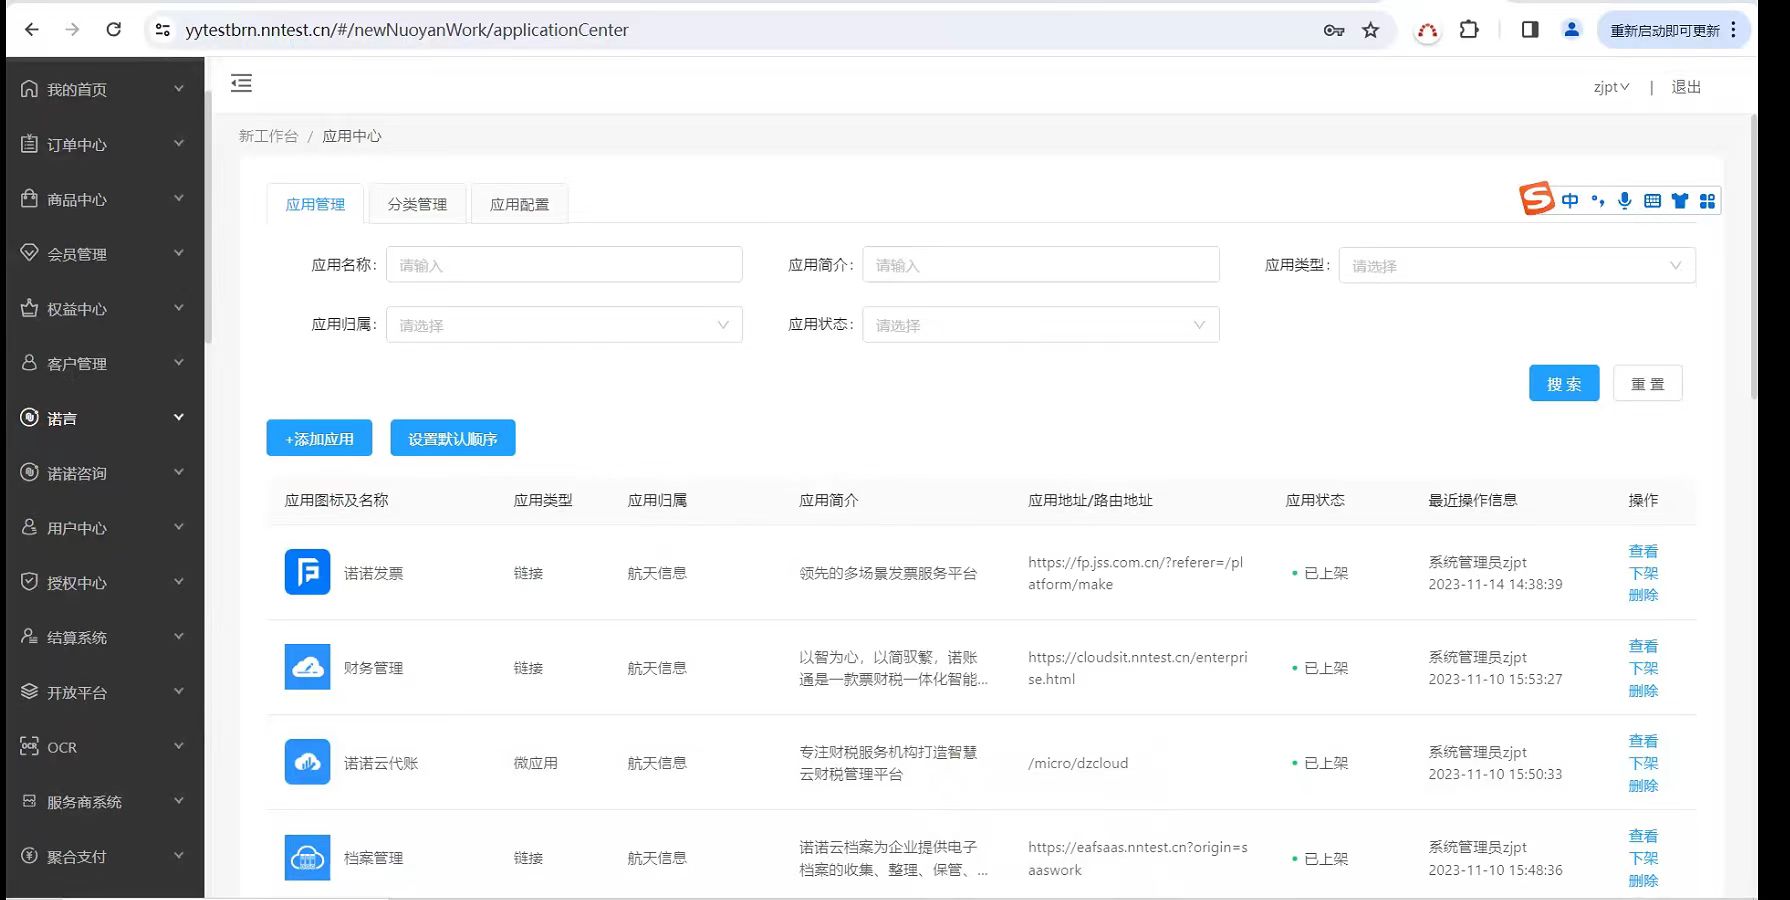
Task: Click the 诺诺云代账 app icon
Action: point(307,762)
